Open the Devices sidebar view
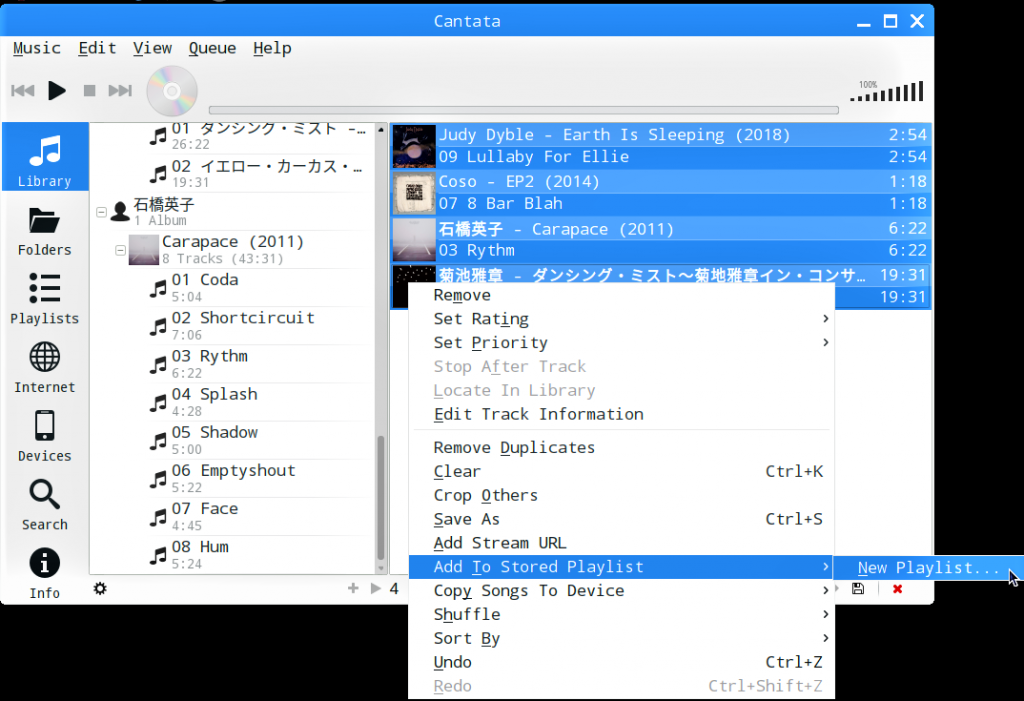Image resolution: width=1024 pixels, height=701 pixels. [44, 436]
